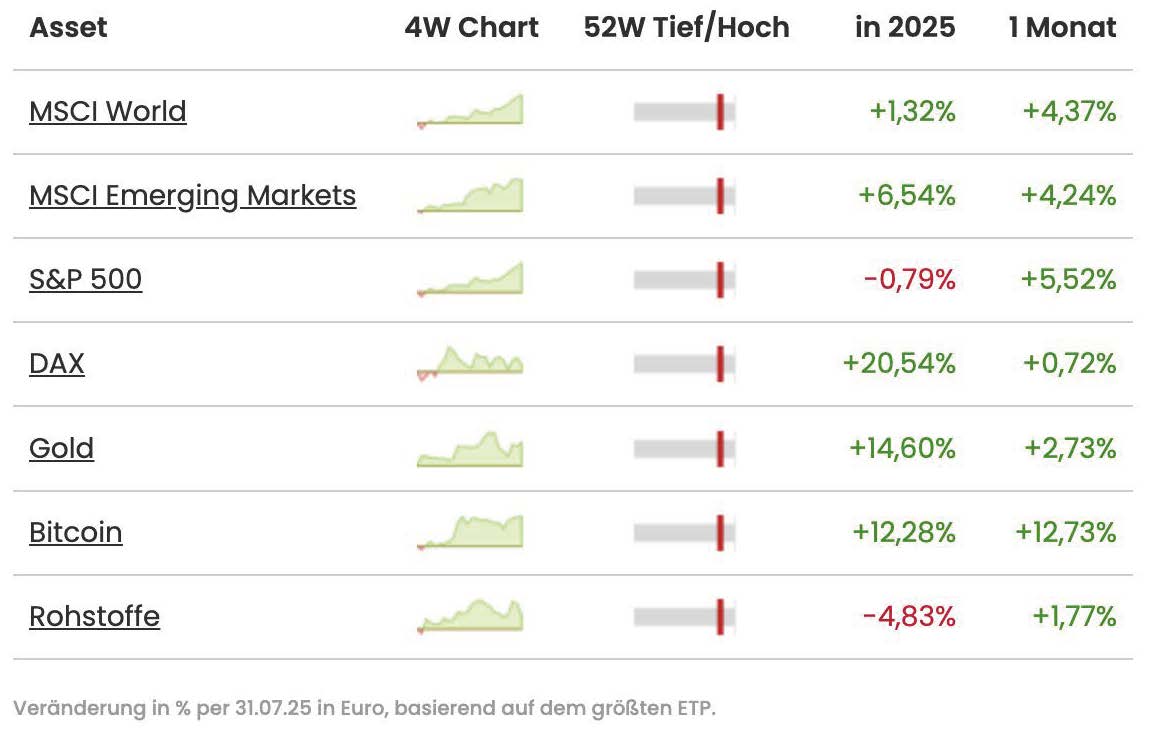Click the DAX 4W sparkline chart
This screenshot has height=736, width=1158.
(470, 363)
